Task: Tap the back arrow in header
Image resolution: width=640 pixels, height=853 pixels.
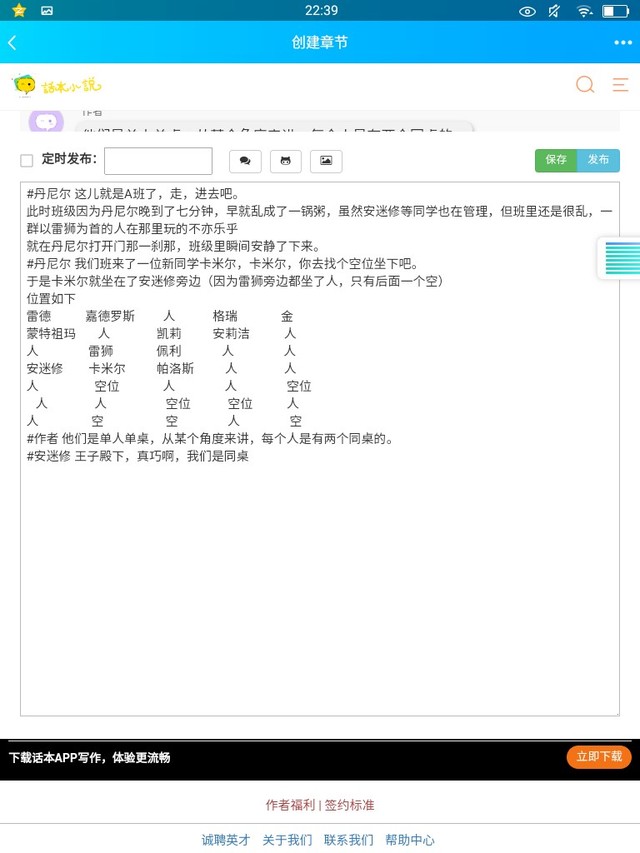Action: tap(12, 43)
